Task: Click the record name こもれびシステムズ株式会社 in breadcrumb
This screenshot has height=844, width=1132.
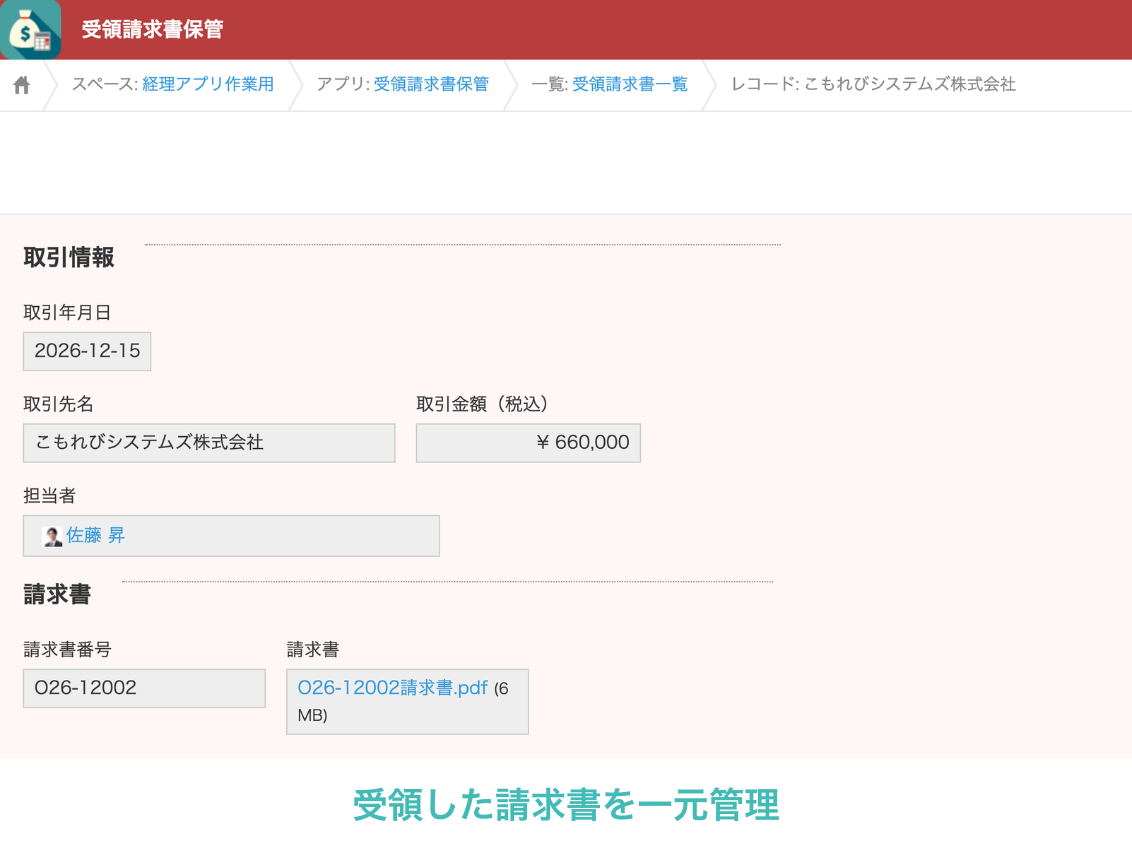Action: [910, 84]
